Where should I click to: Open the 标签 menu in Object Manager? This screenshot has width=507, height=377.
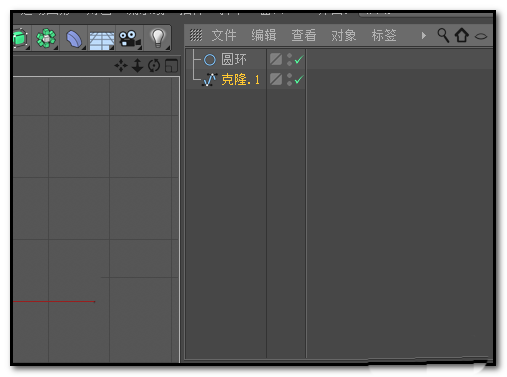[384, 35]
